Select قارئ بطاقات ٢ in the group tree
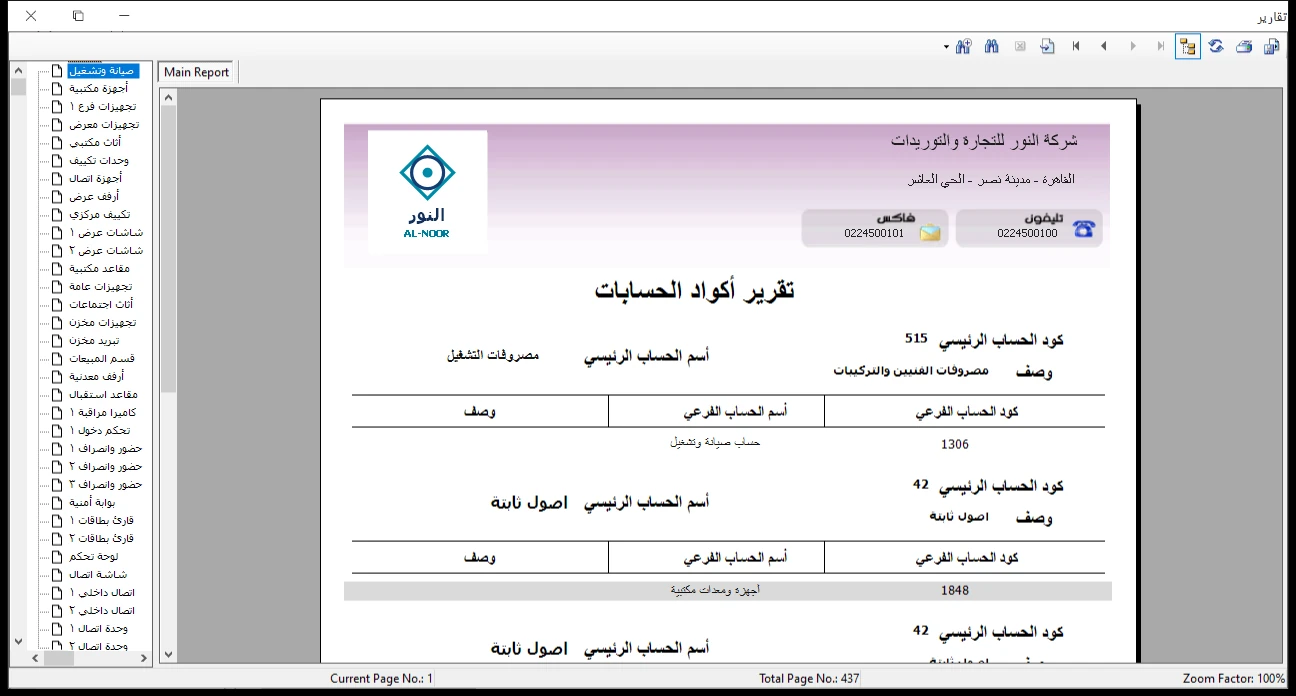 (x=102, y=539)
